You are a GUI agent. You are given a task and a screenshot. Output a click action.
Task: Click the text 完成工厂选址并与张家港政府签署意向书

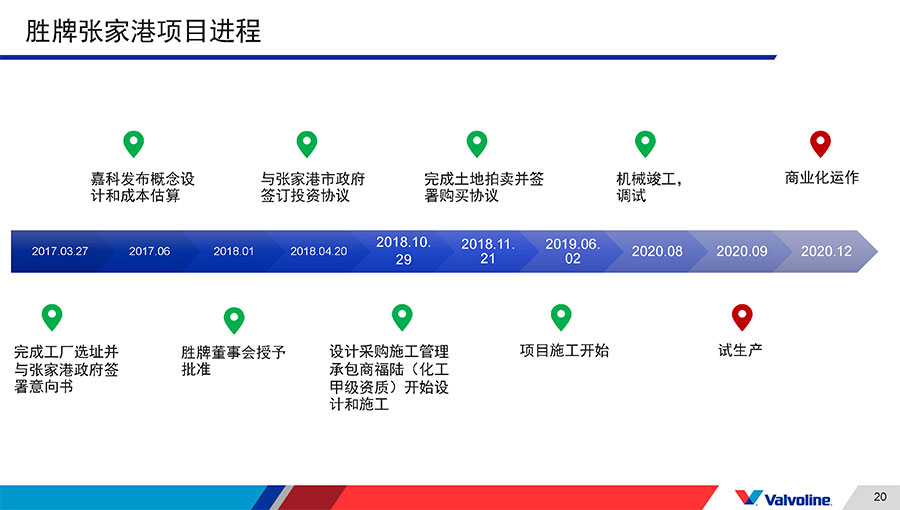click(66, 369)
